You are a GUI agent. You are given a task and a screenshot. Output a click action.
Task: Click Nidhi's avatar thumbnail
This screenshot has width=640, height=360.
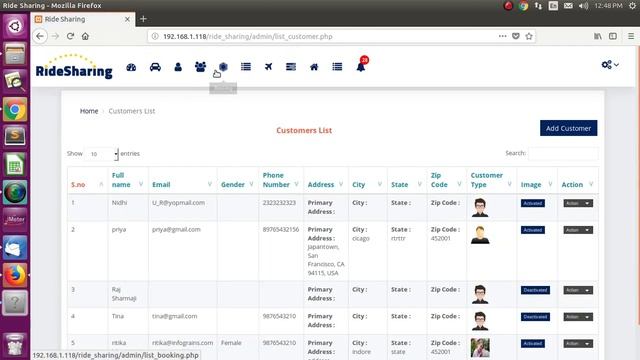(x=480, y=207)
